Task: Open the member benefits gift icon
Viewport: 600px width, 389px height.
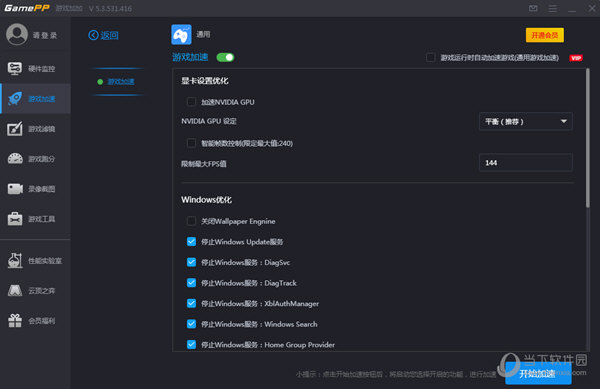Action: (x=15, y=321)
